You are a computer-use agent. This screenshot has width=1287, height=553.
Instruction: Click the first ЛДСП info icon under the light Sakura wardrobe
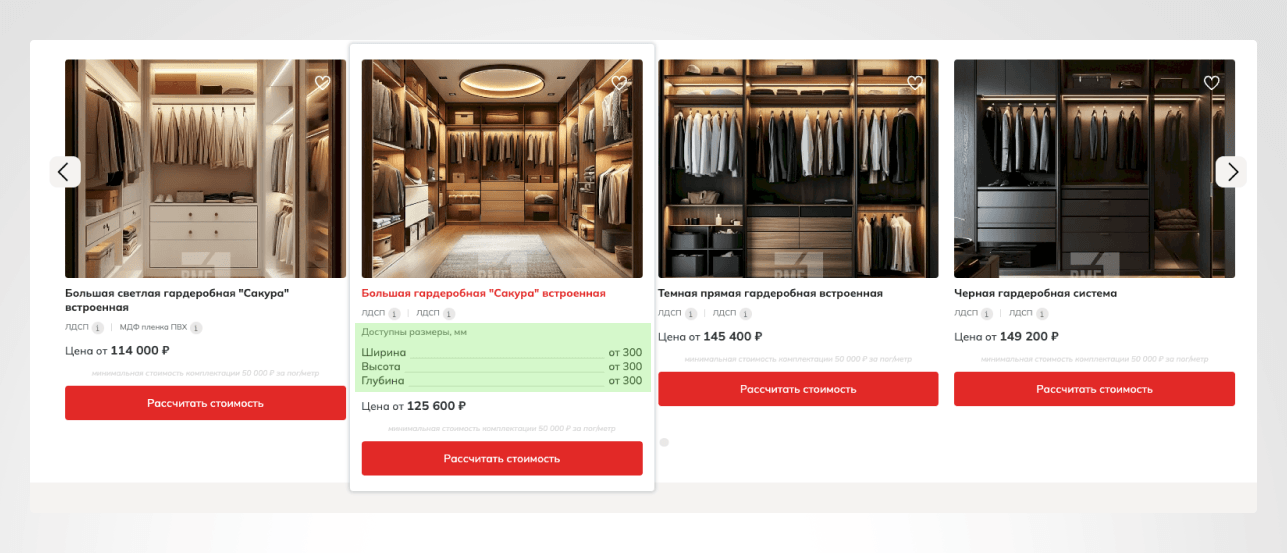pos(98,327)
